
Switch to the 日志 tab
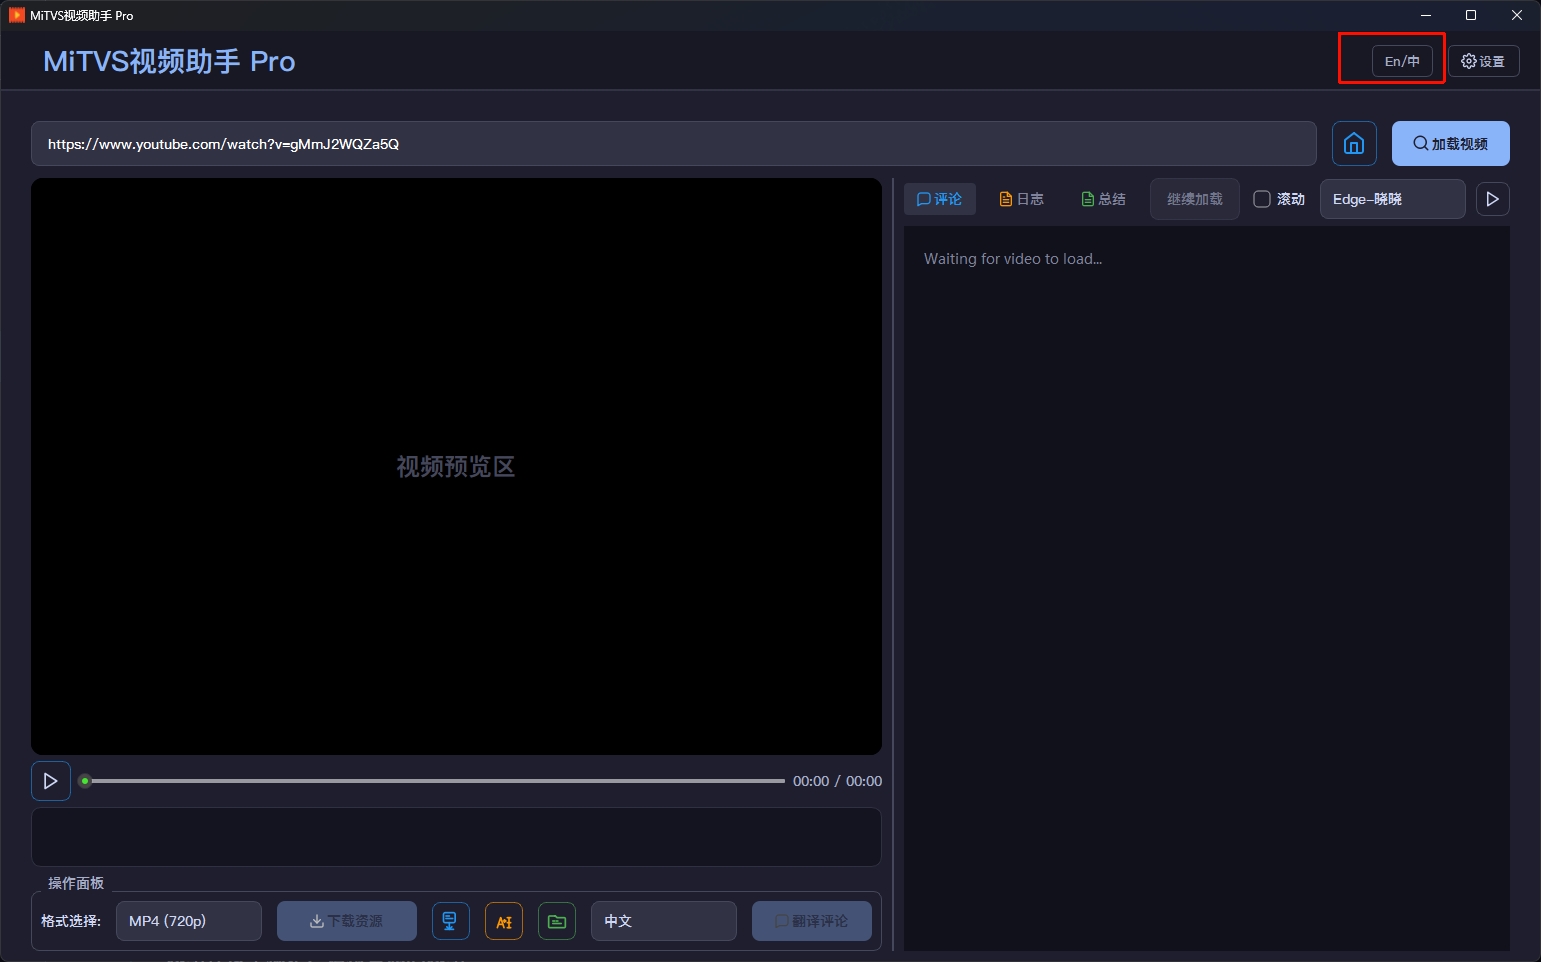click(1020, 198)
